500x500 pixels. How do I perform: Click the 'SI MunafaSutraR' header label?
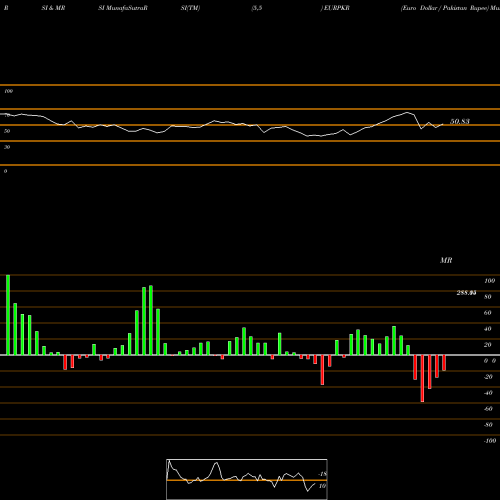(123, 8)
